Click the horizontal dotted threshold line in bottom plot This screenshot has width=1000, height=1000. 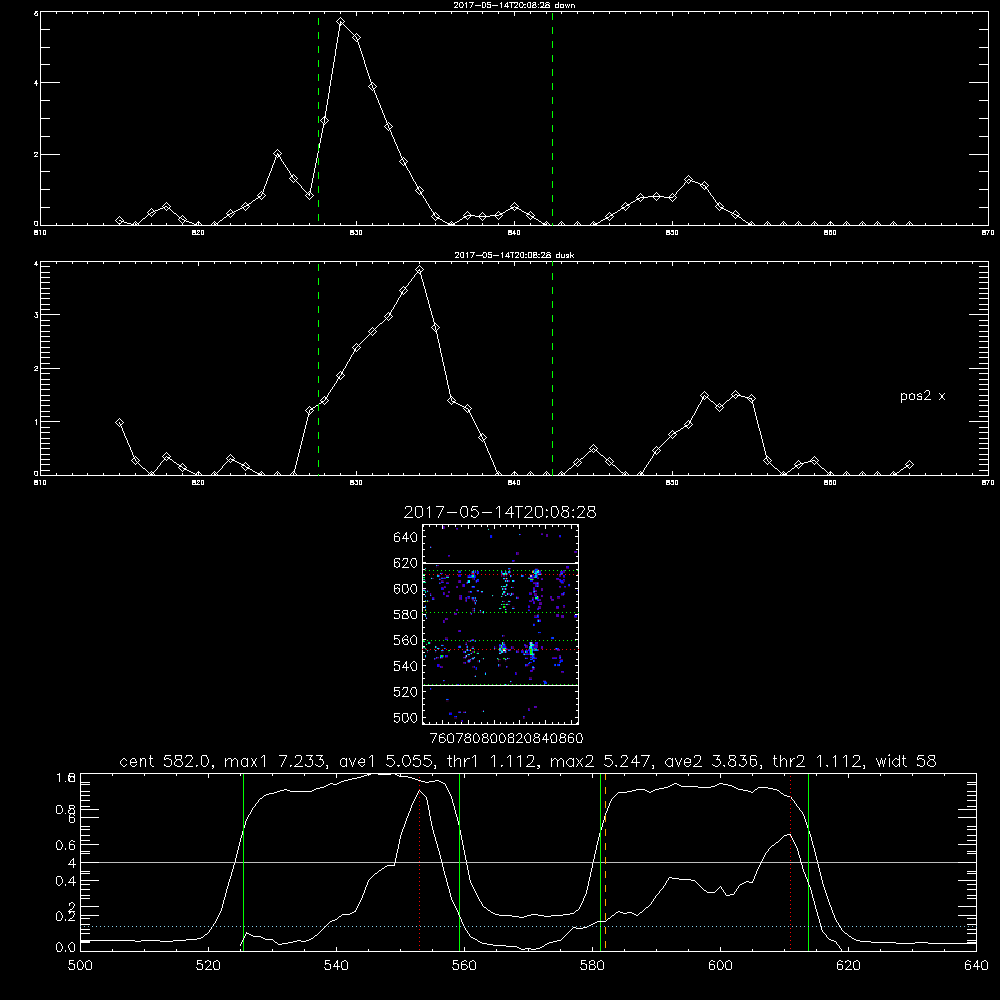[x=528, y=926]
